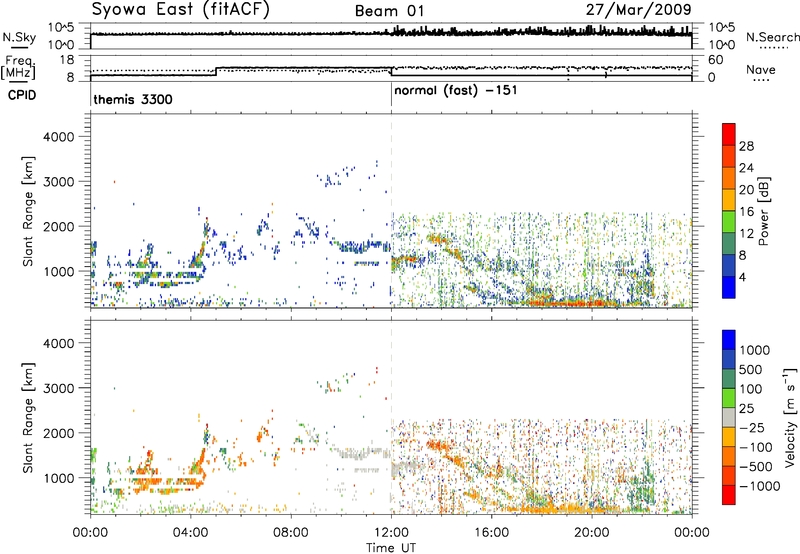This screenshot has height=554, width=800.
Task: Click the date '27/Mar/2009'
Action: pos(639,9)
